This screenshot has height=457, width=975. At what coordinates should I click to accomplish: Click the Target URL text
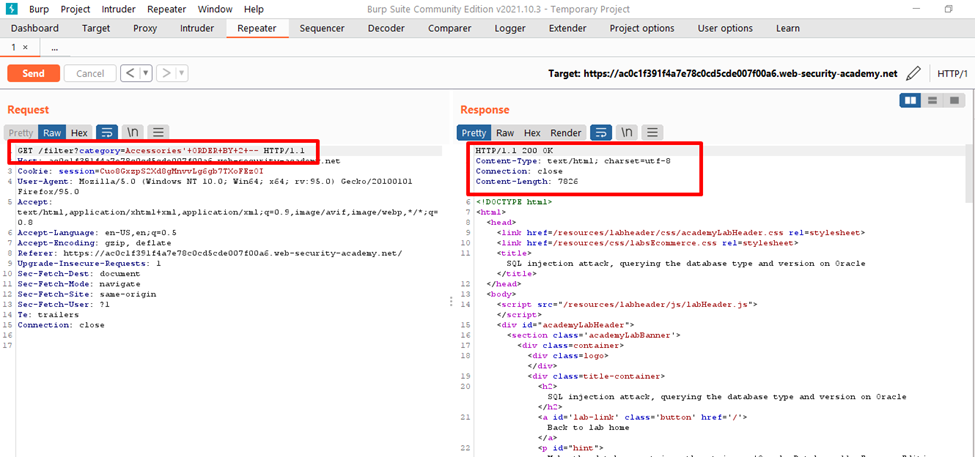click(x=723, y=73)
